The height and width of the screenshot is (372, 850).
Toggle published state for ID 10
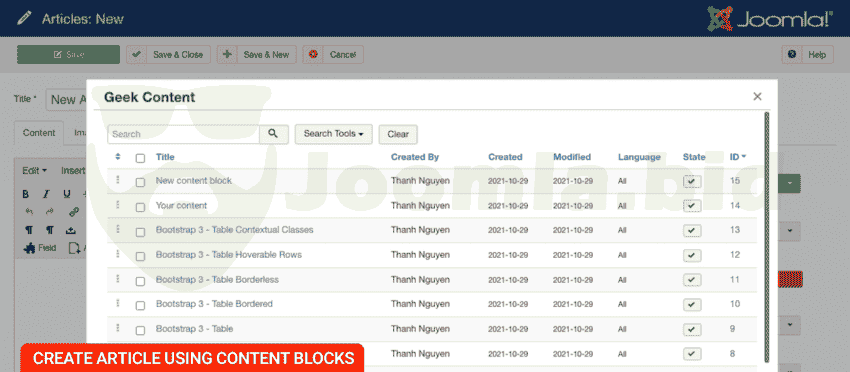pyautogui.click(x=692, y=305)
